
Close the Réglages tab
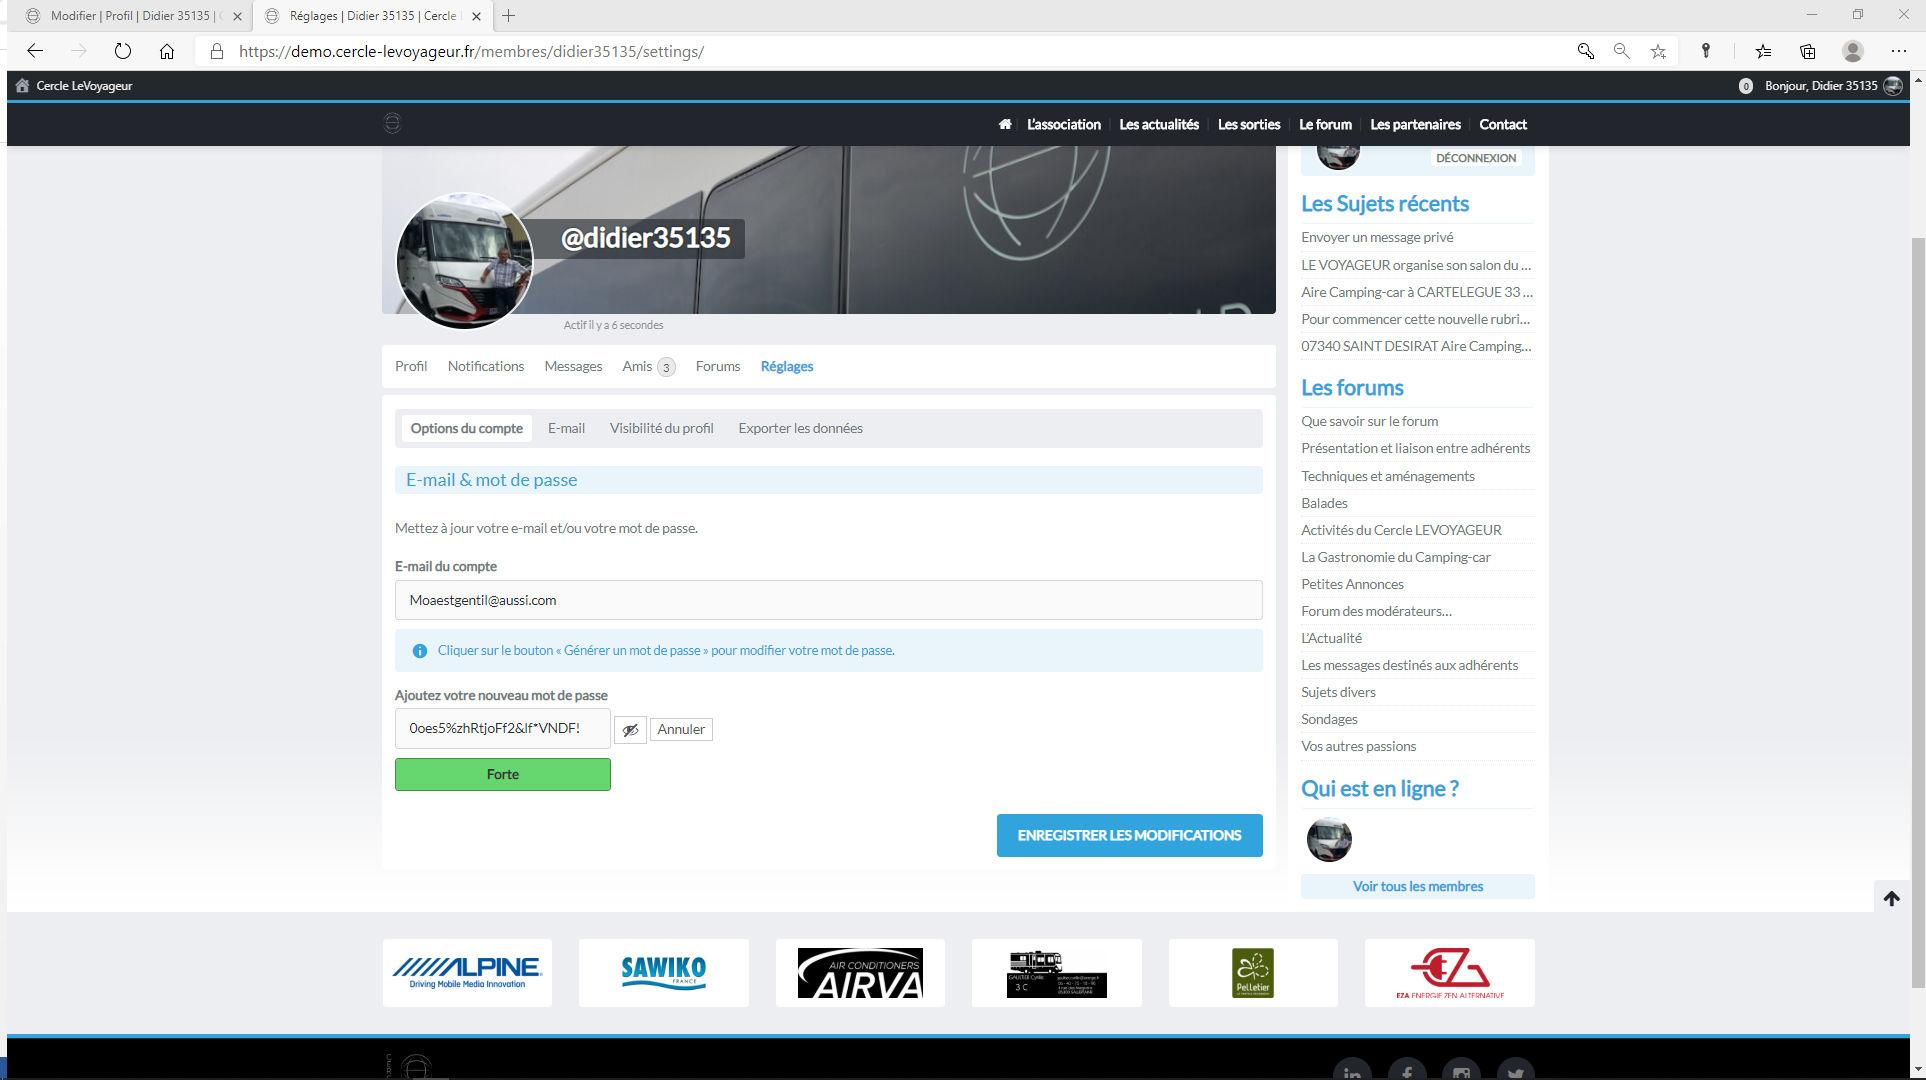tap(476, 16)
